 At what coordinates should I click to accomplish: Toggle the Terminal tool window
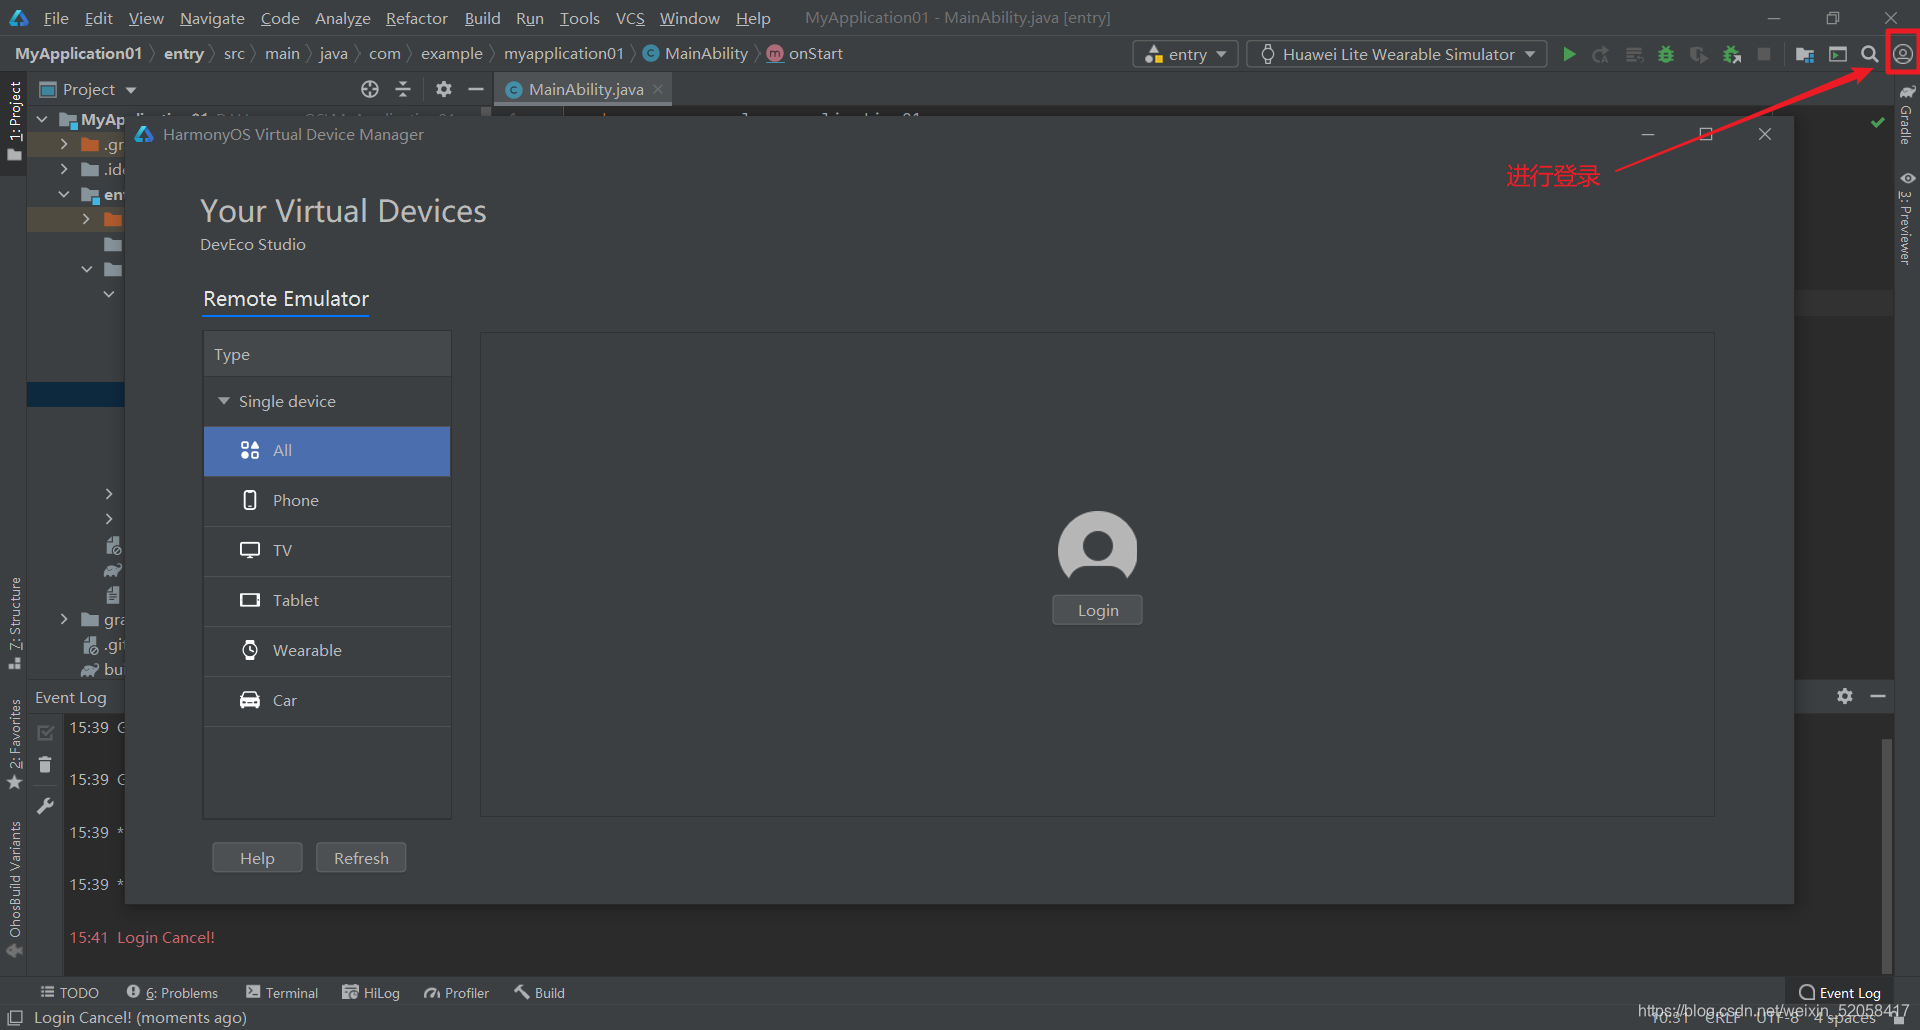click(x=282, y=992)
